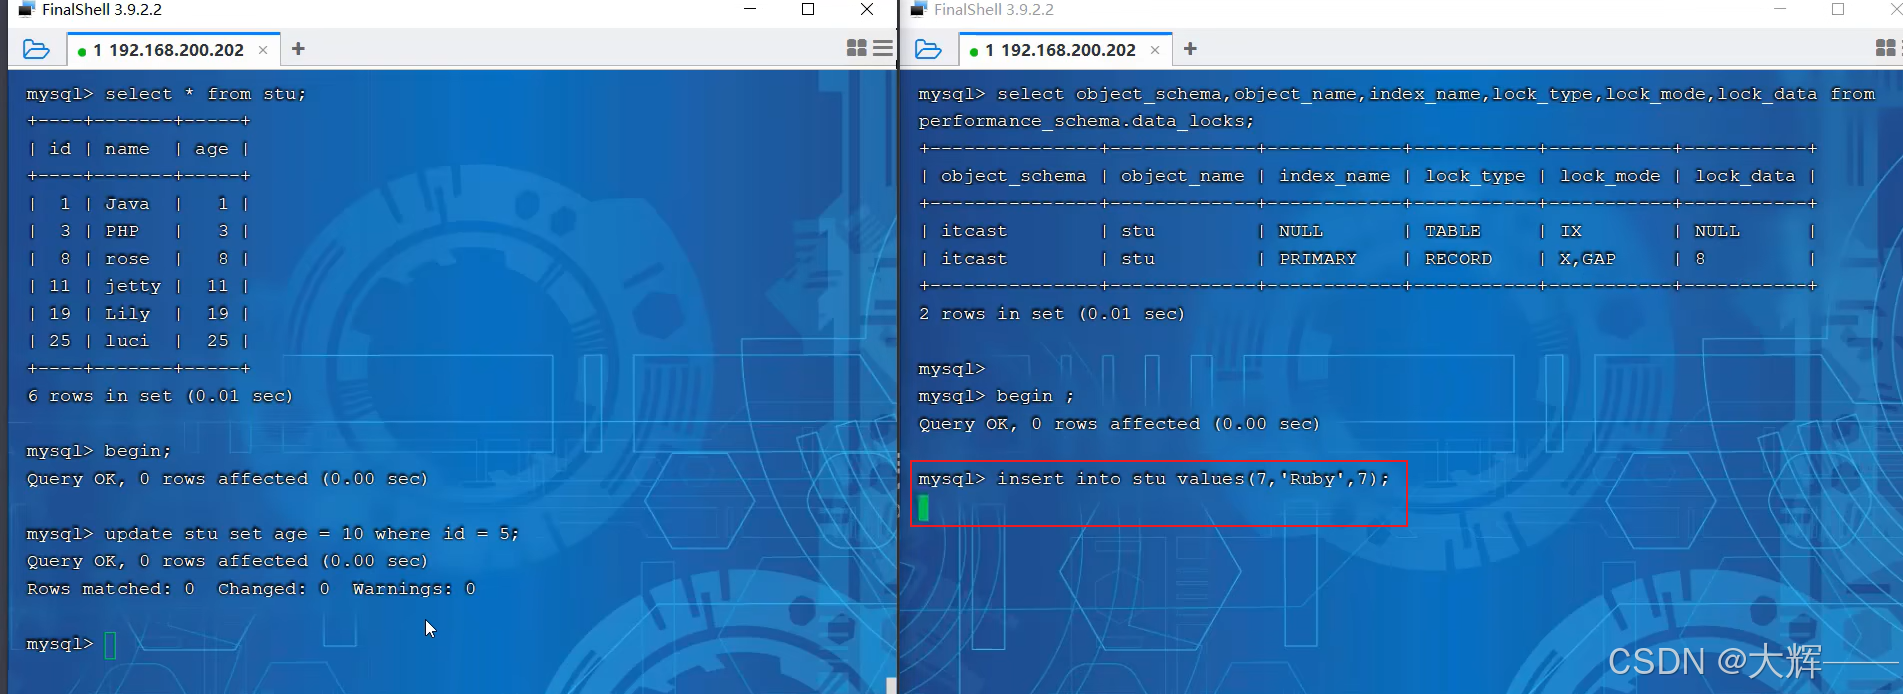Add a new tab in right window

[x=1190, y=49]
